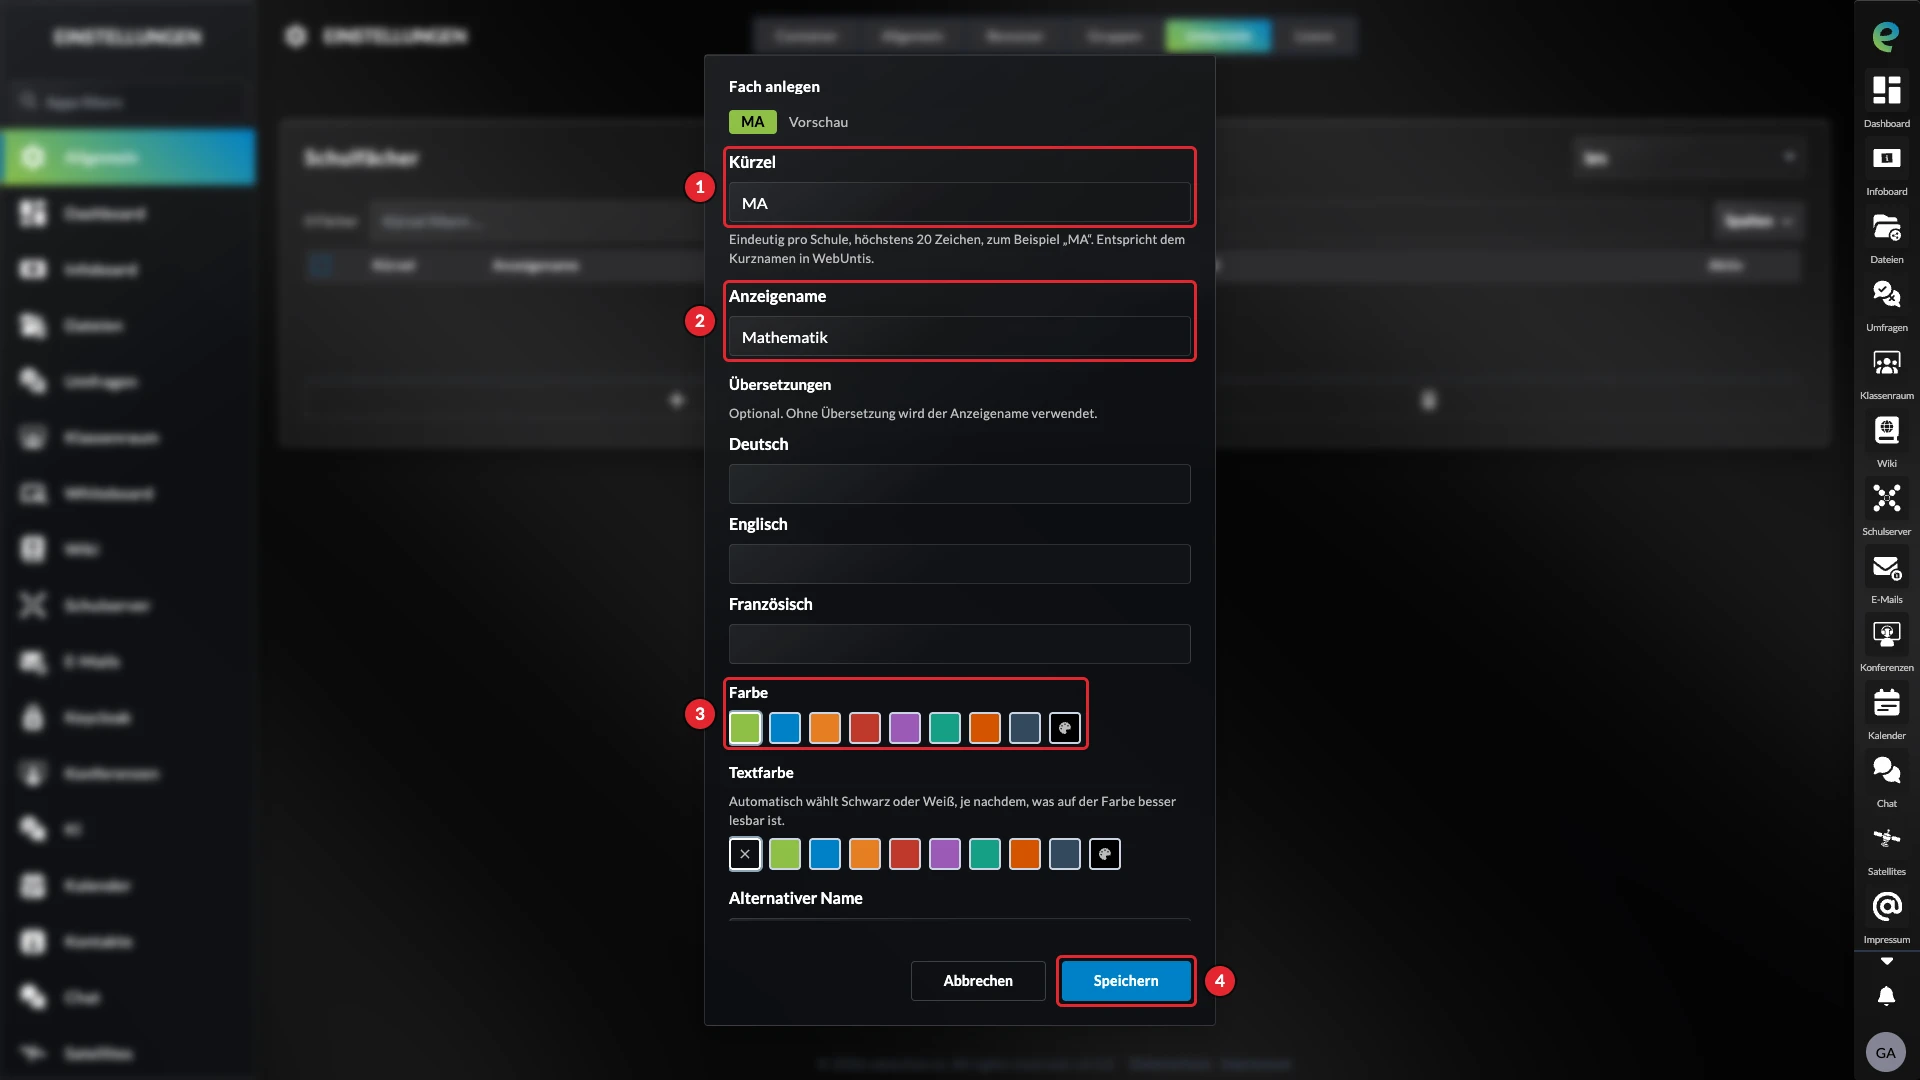Open the Impressum icon in right sidebar
Viewport: 1920px width, 1080px height.
[1886, 907]
